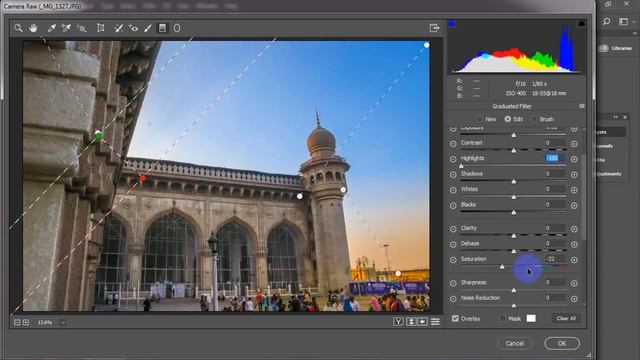Decrease Sharpness with the minus icon
Image resolution: width=640 pixels, height=360 pixels.
pos(453,283)
